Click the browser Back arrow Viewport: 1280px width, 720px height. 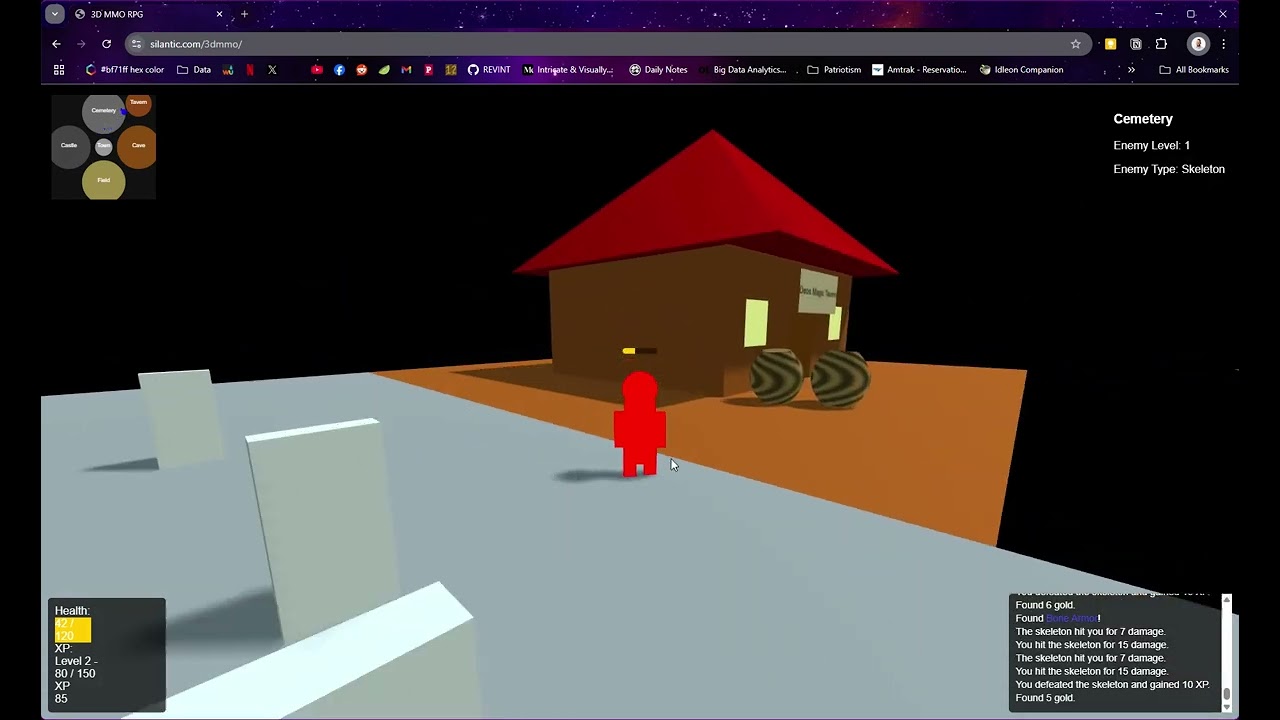click(x=56, y=44)
